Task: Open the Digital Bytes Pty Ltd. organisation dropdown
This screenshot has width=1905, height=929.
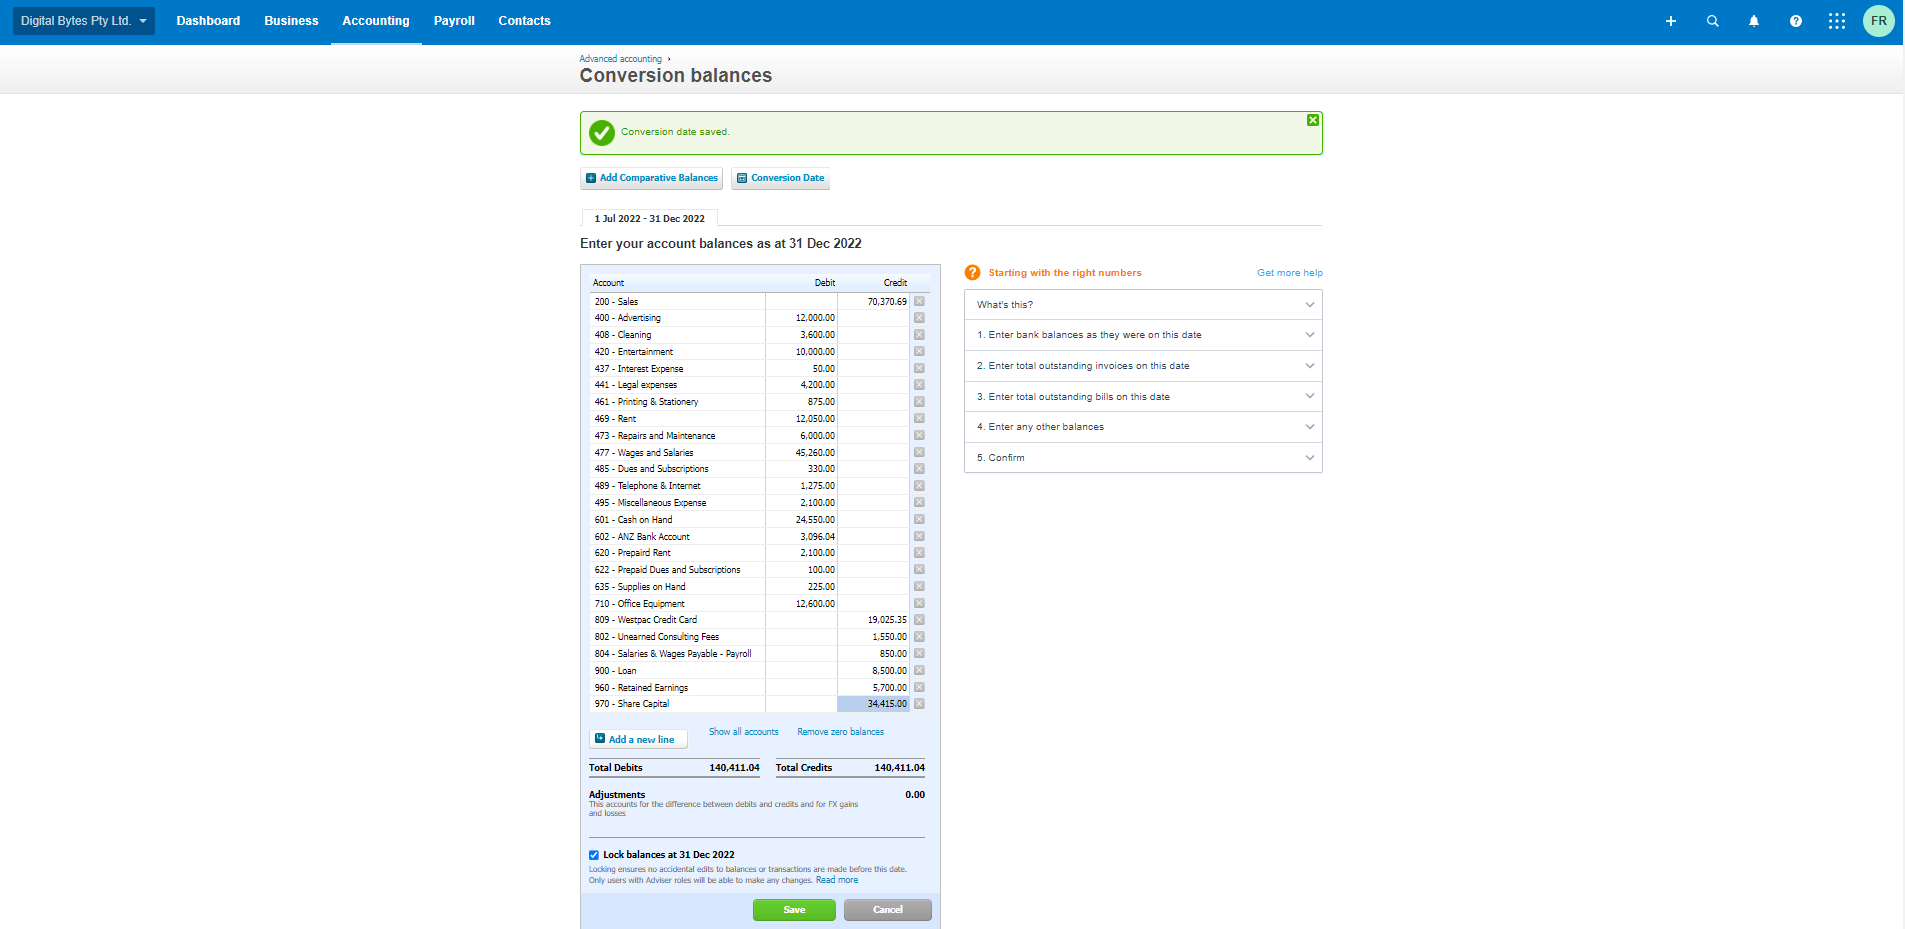Action: tap(84, 21)
